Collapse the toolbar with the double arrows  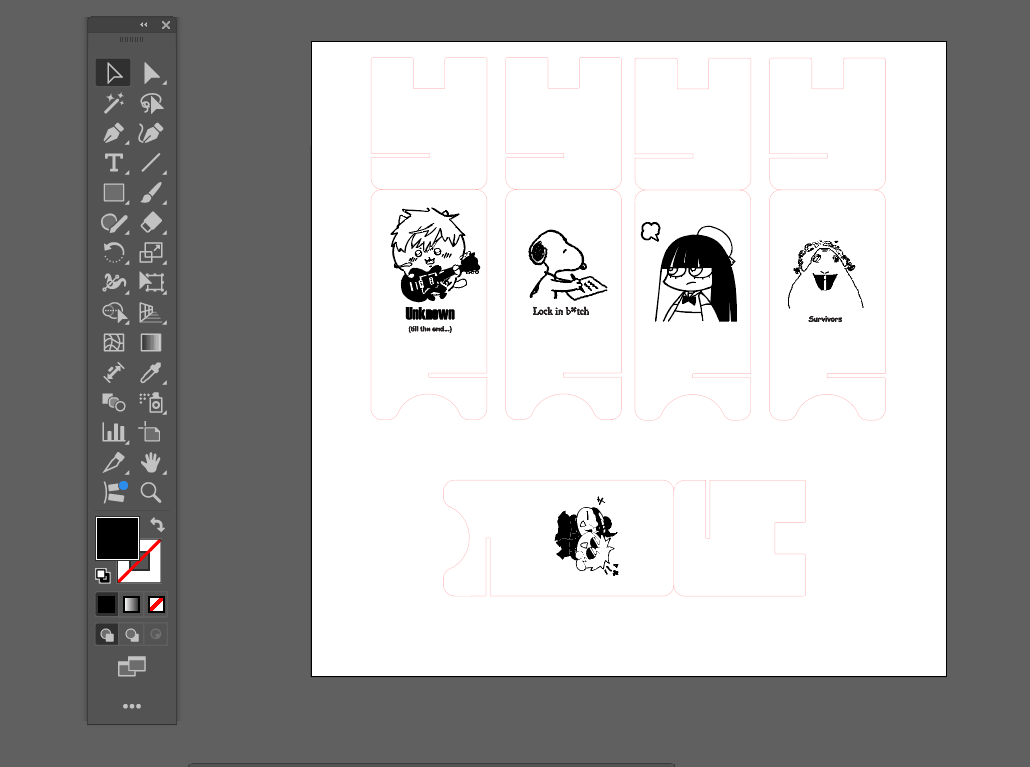[x=143, y=24]
